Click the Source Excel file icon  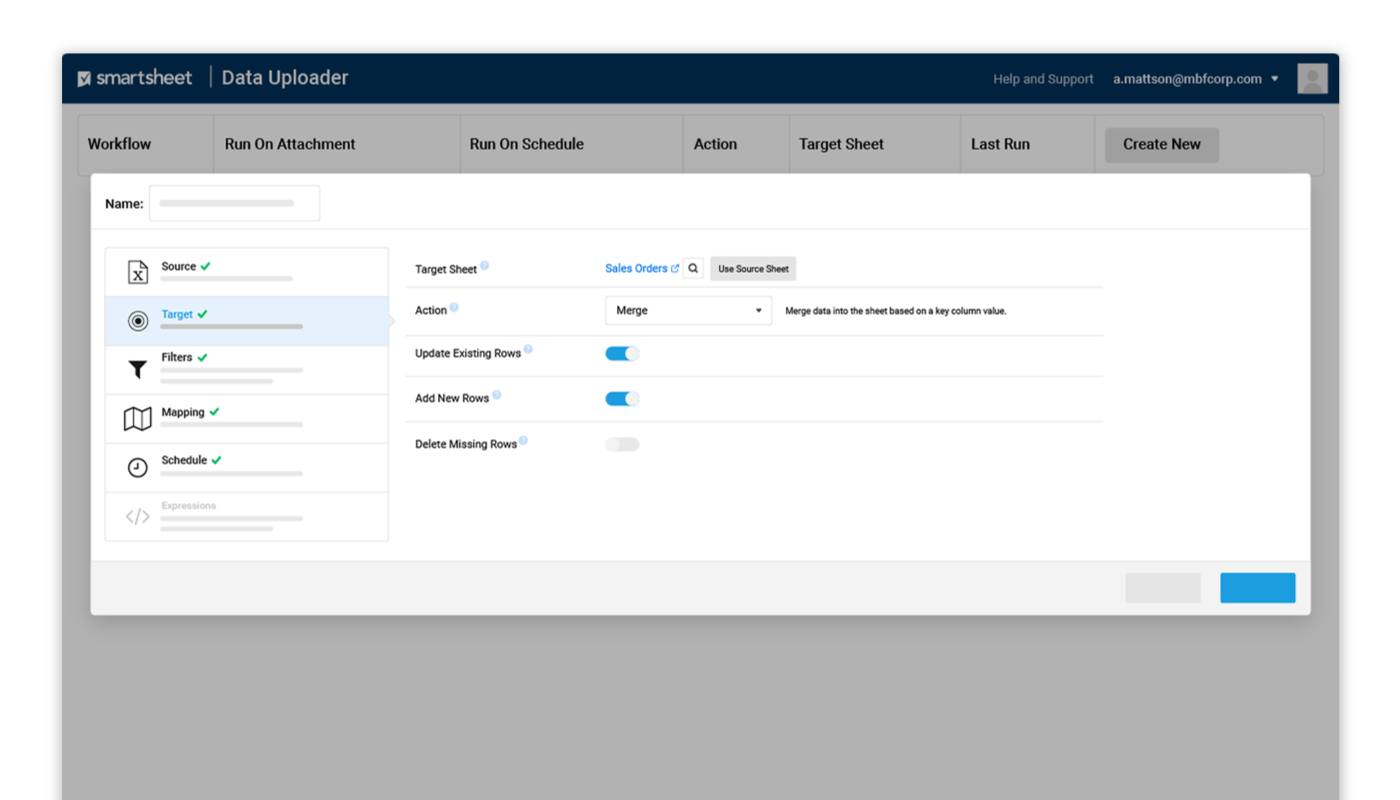click(138, 272)
